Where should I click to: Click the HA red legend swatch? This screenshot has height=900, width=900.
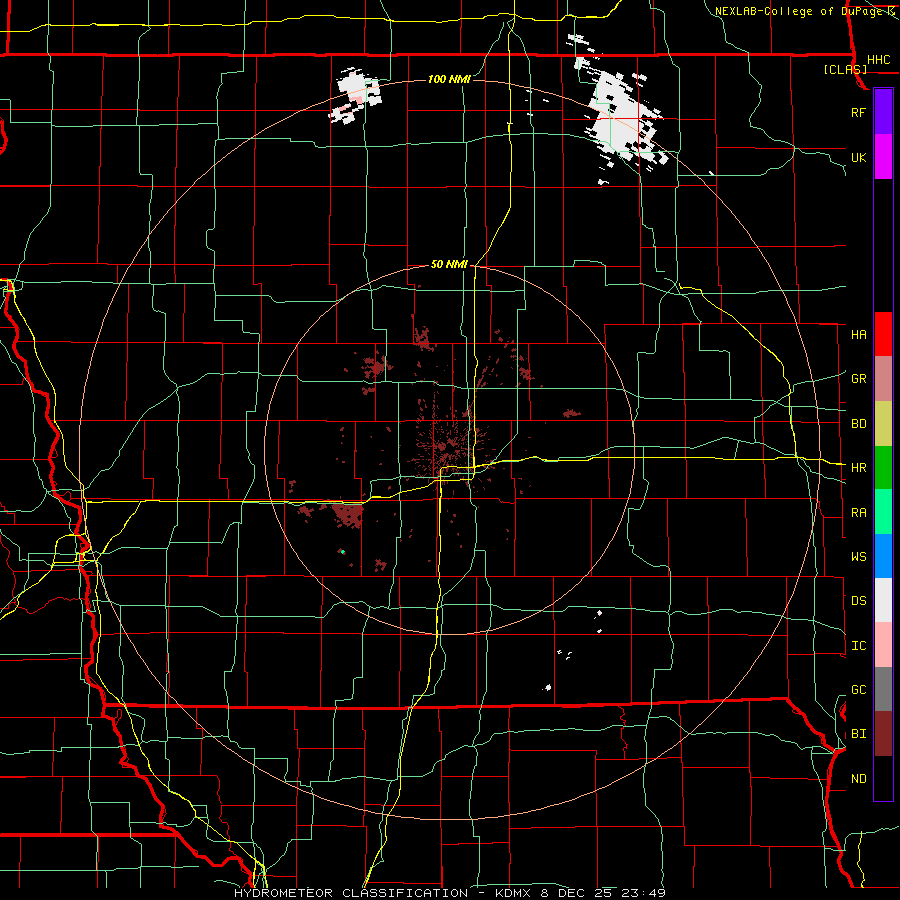click(x=883, y=334)
